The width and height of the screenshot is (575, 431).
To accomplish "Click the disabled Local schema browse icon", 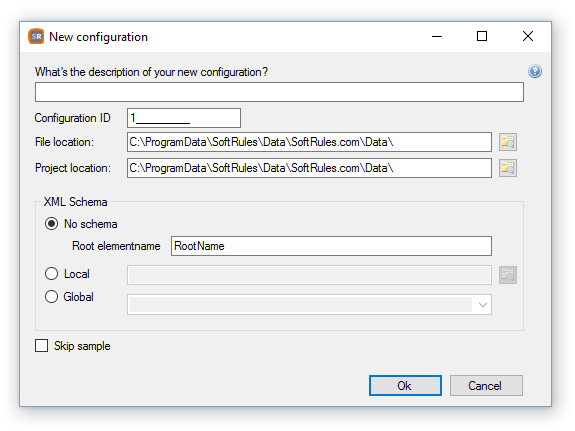I will [508, 275].
